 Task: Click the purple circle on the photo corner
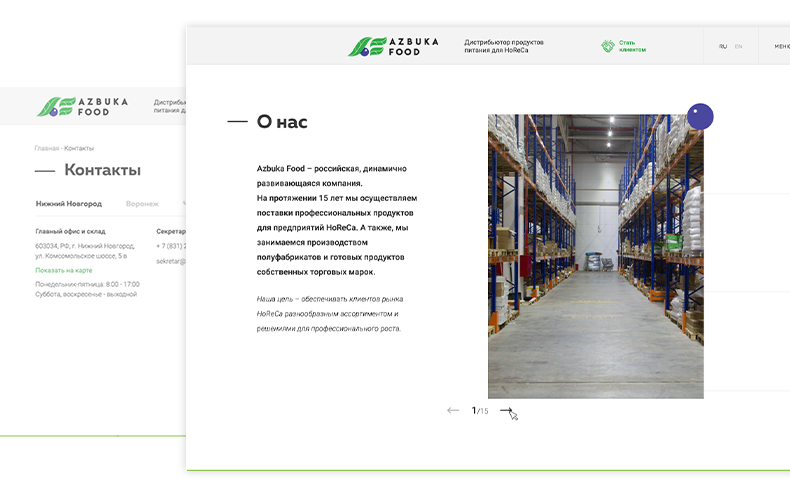point(700,116)
